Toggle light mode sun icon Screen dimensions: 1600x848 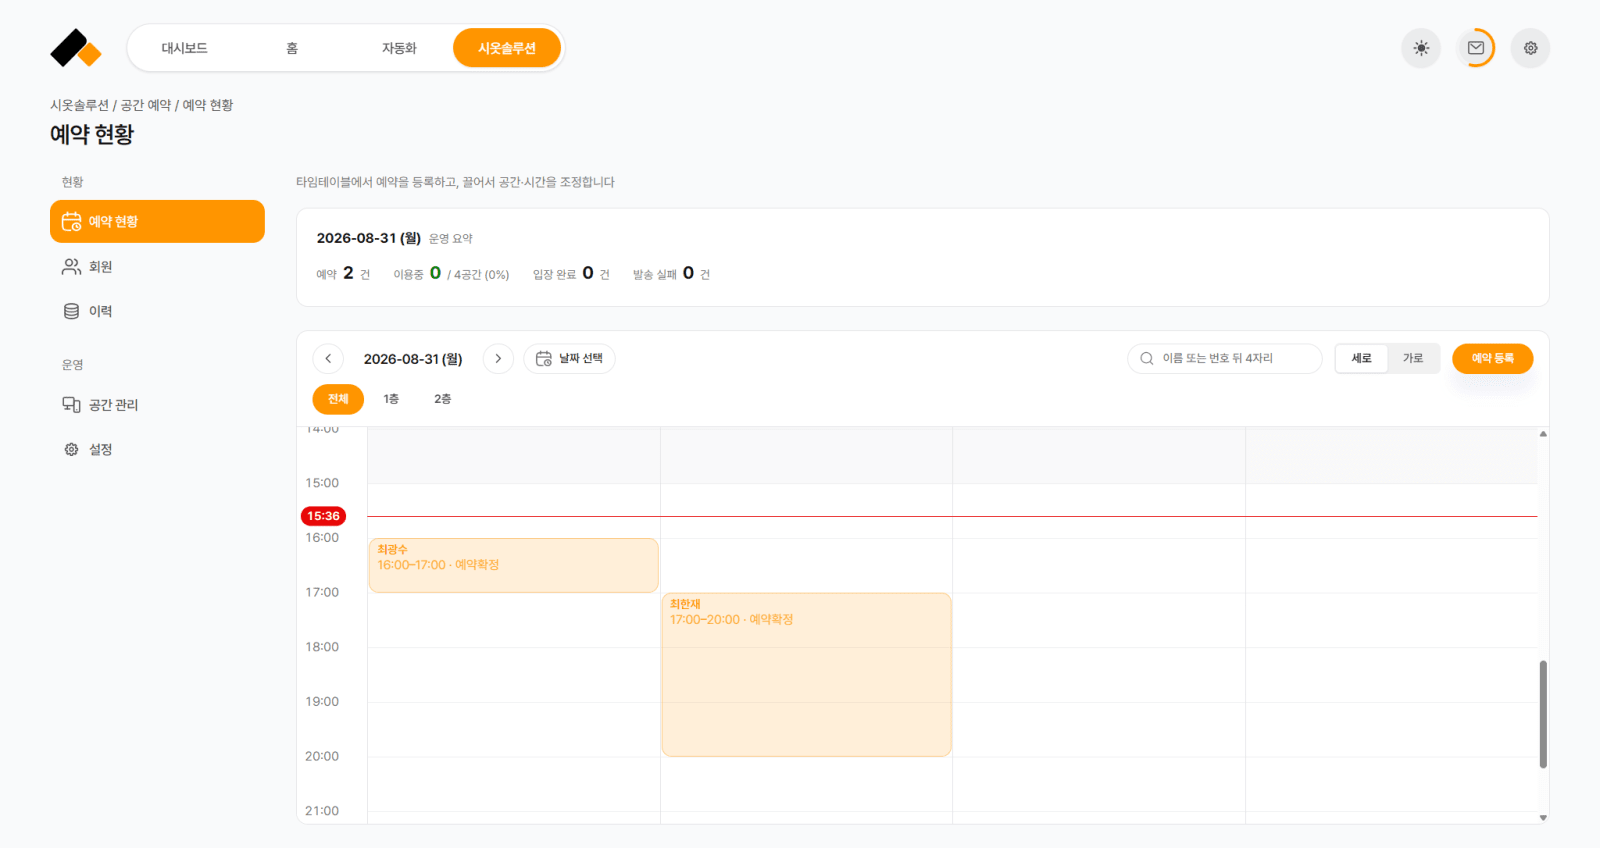click(1421, 48)
